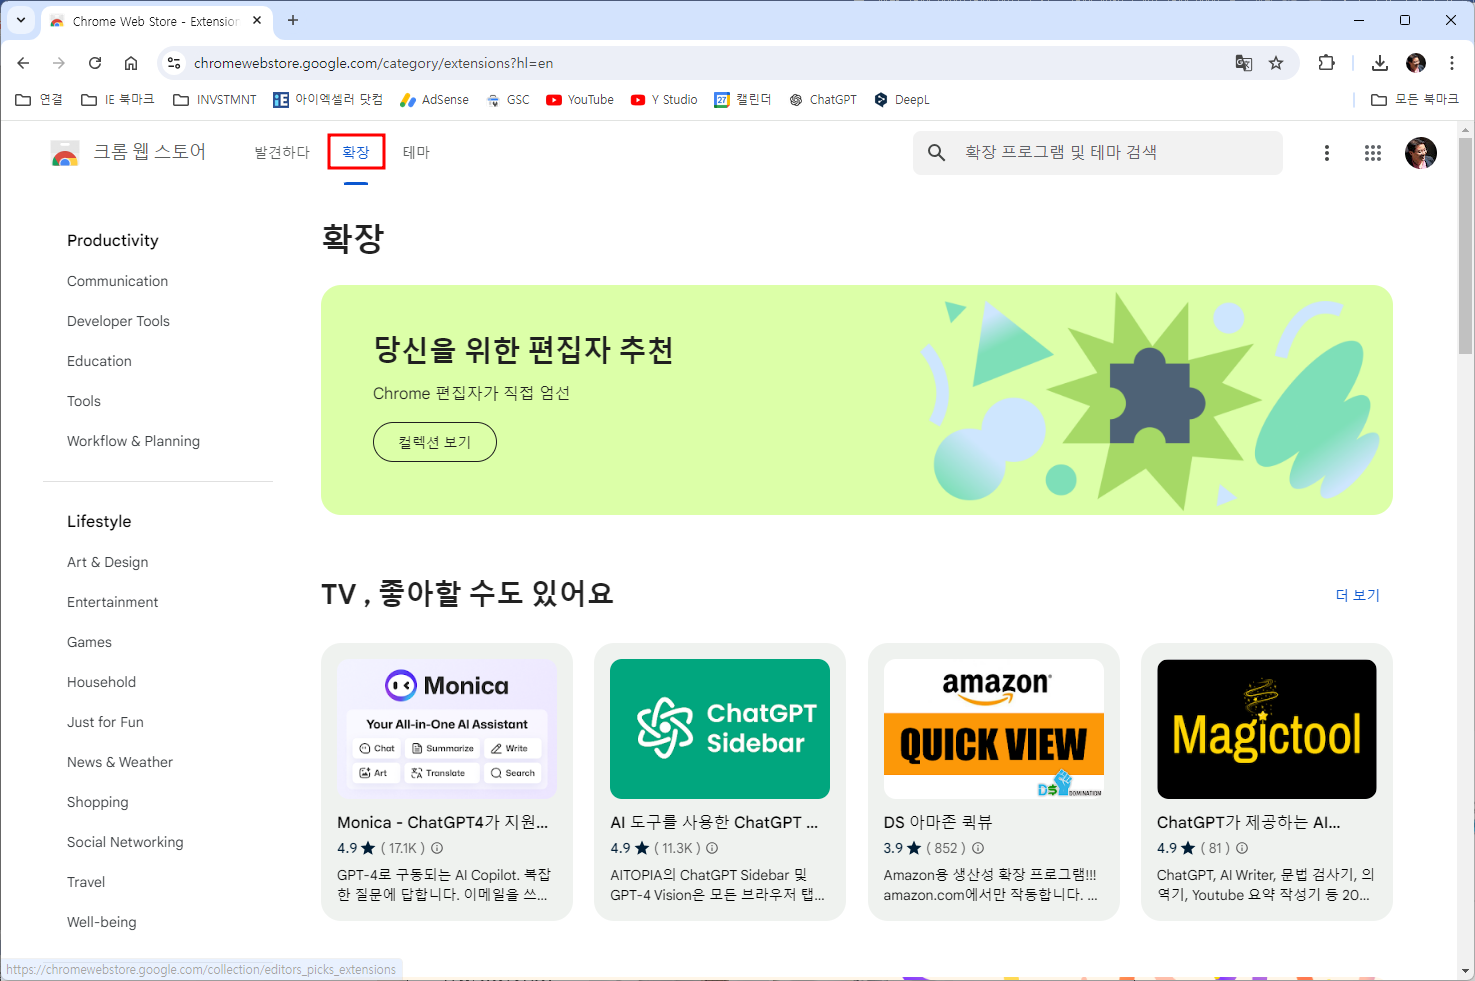Select the Education category

(99, 361)
